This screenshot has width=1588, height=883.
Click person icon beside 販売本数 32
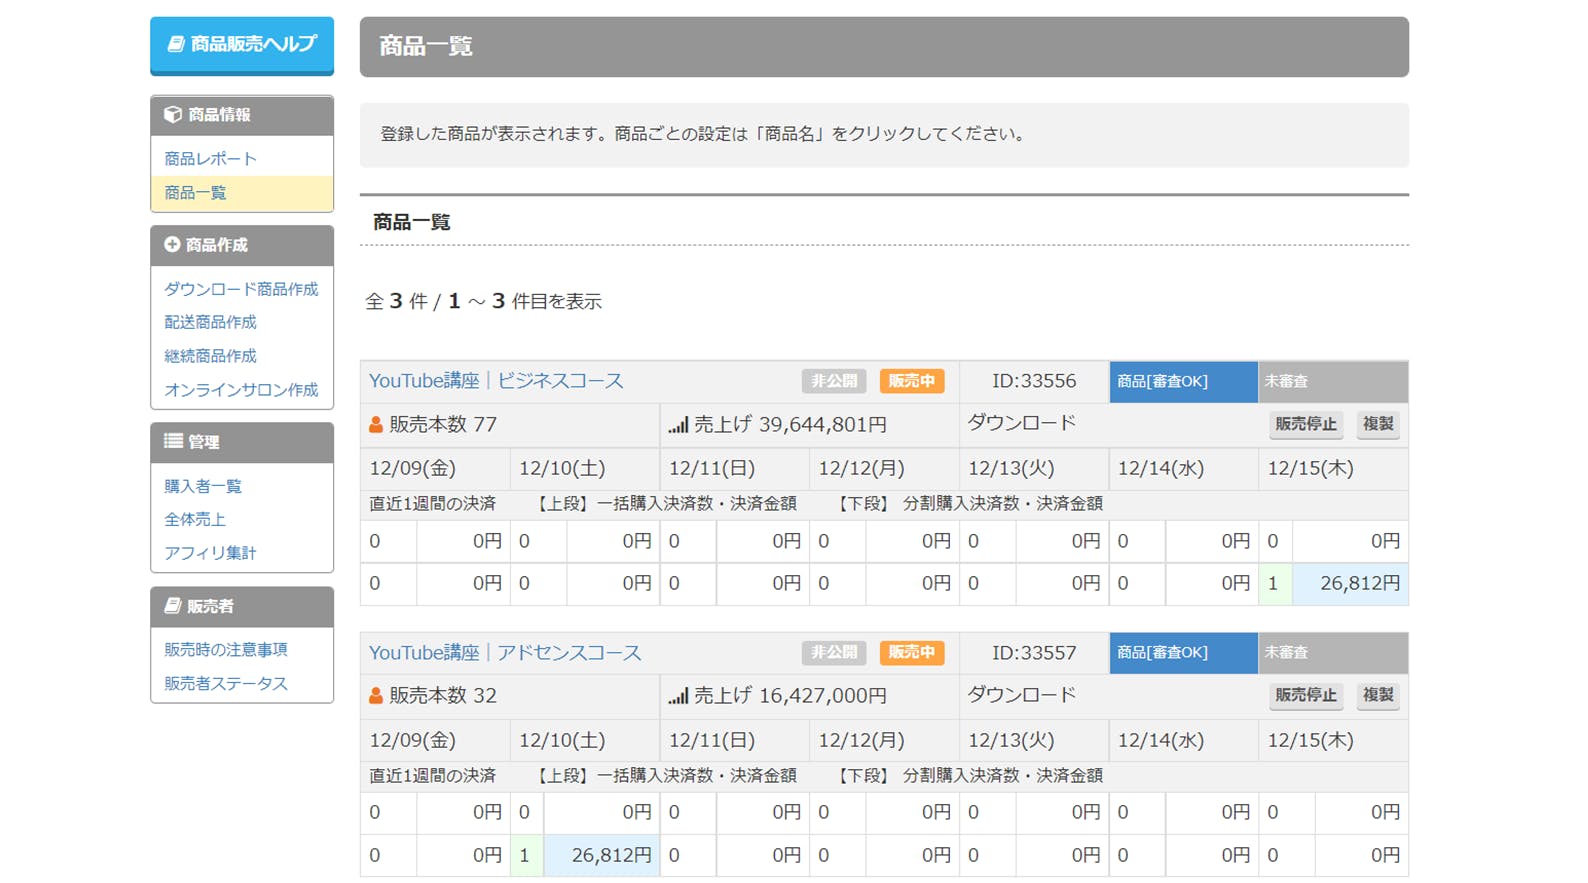376,696
